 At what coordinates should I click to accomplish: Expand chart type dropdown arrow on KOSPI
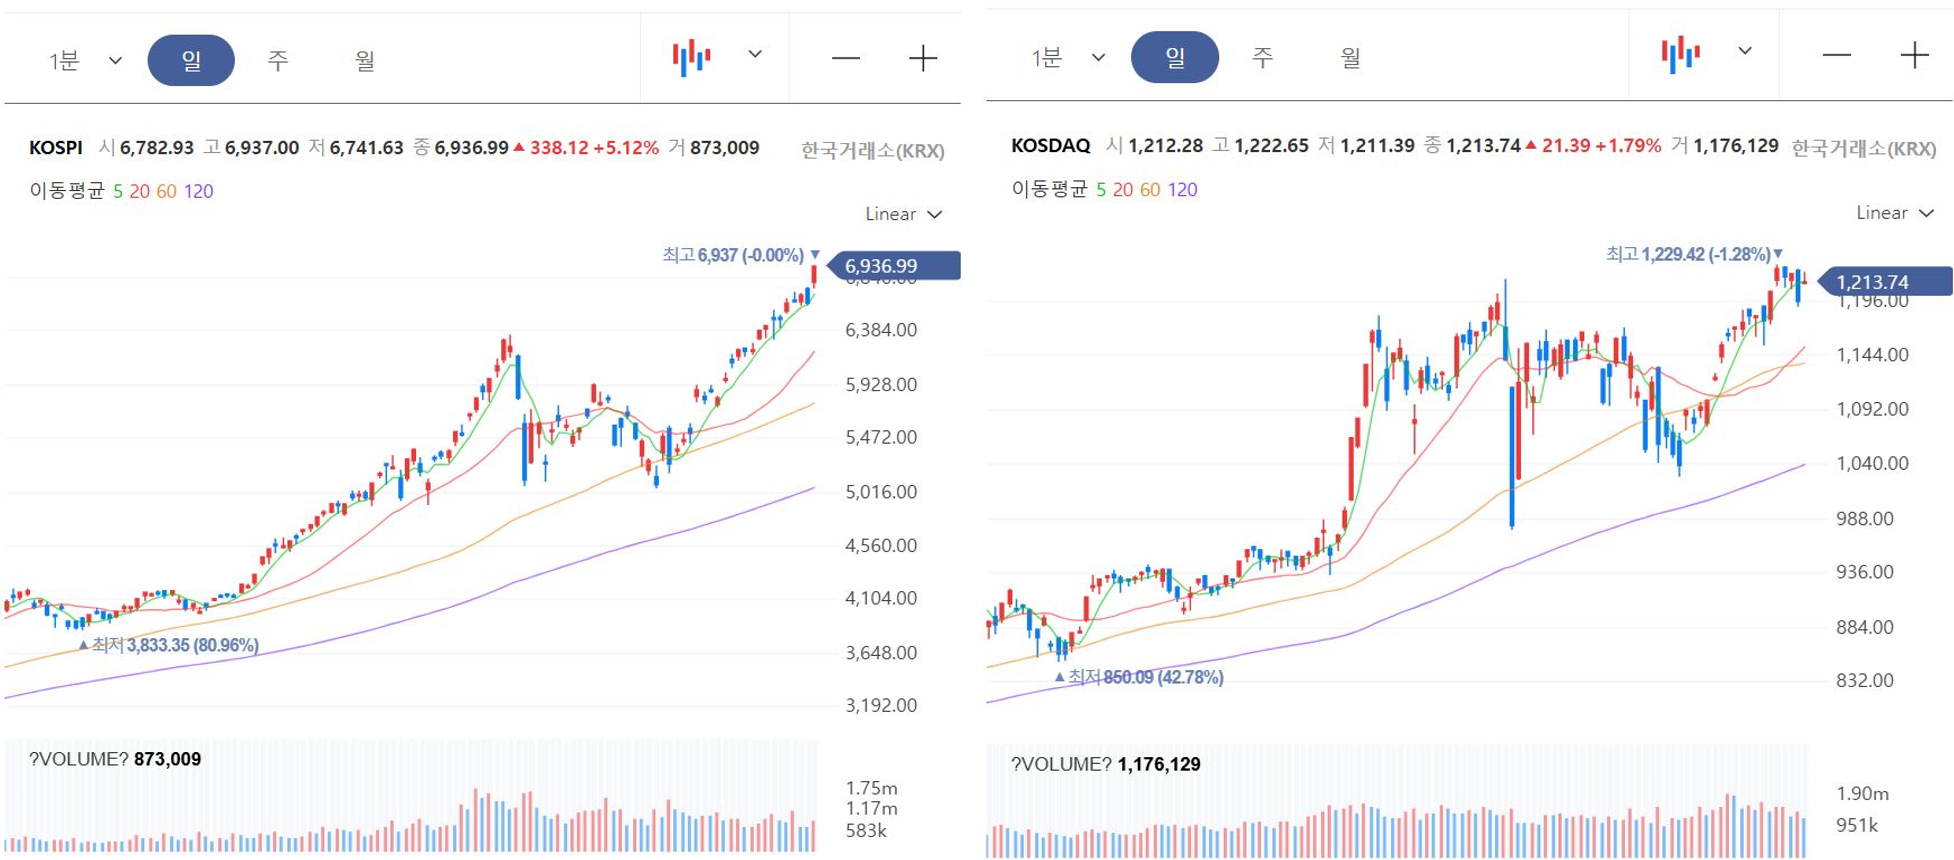pyautogui.click(x=755, y=54)
